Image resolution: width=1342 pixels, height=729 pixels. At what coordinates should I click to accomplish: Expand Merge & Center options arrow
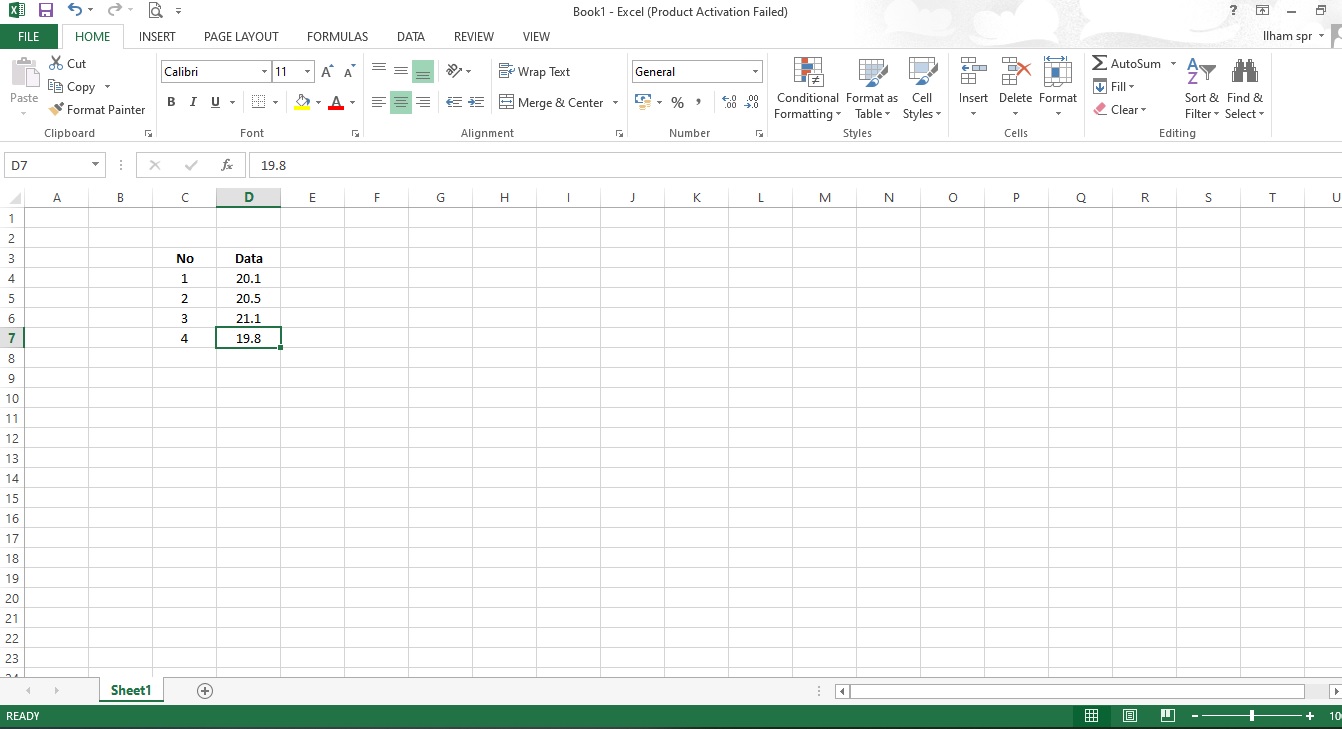pos(615,102)
